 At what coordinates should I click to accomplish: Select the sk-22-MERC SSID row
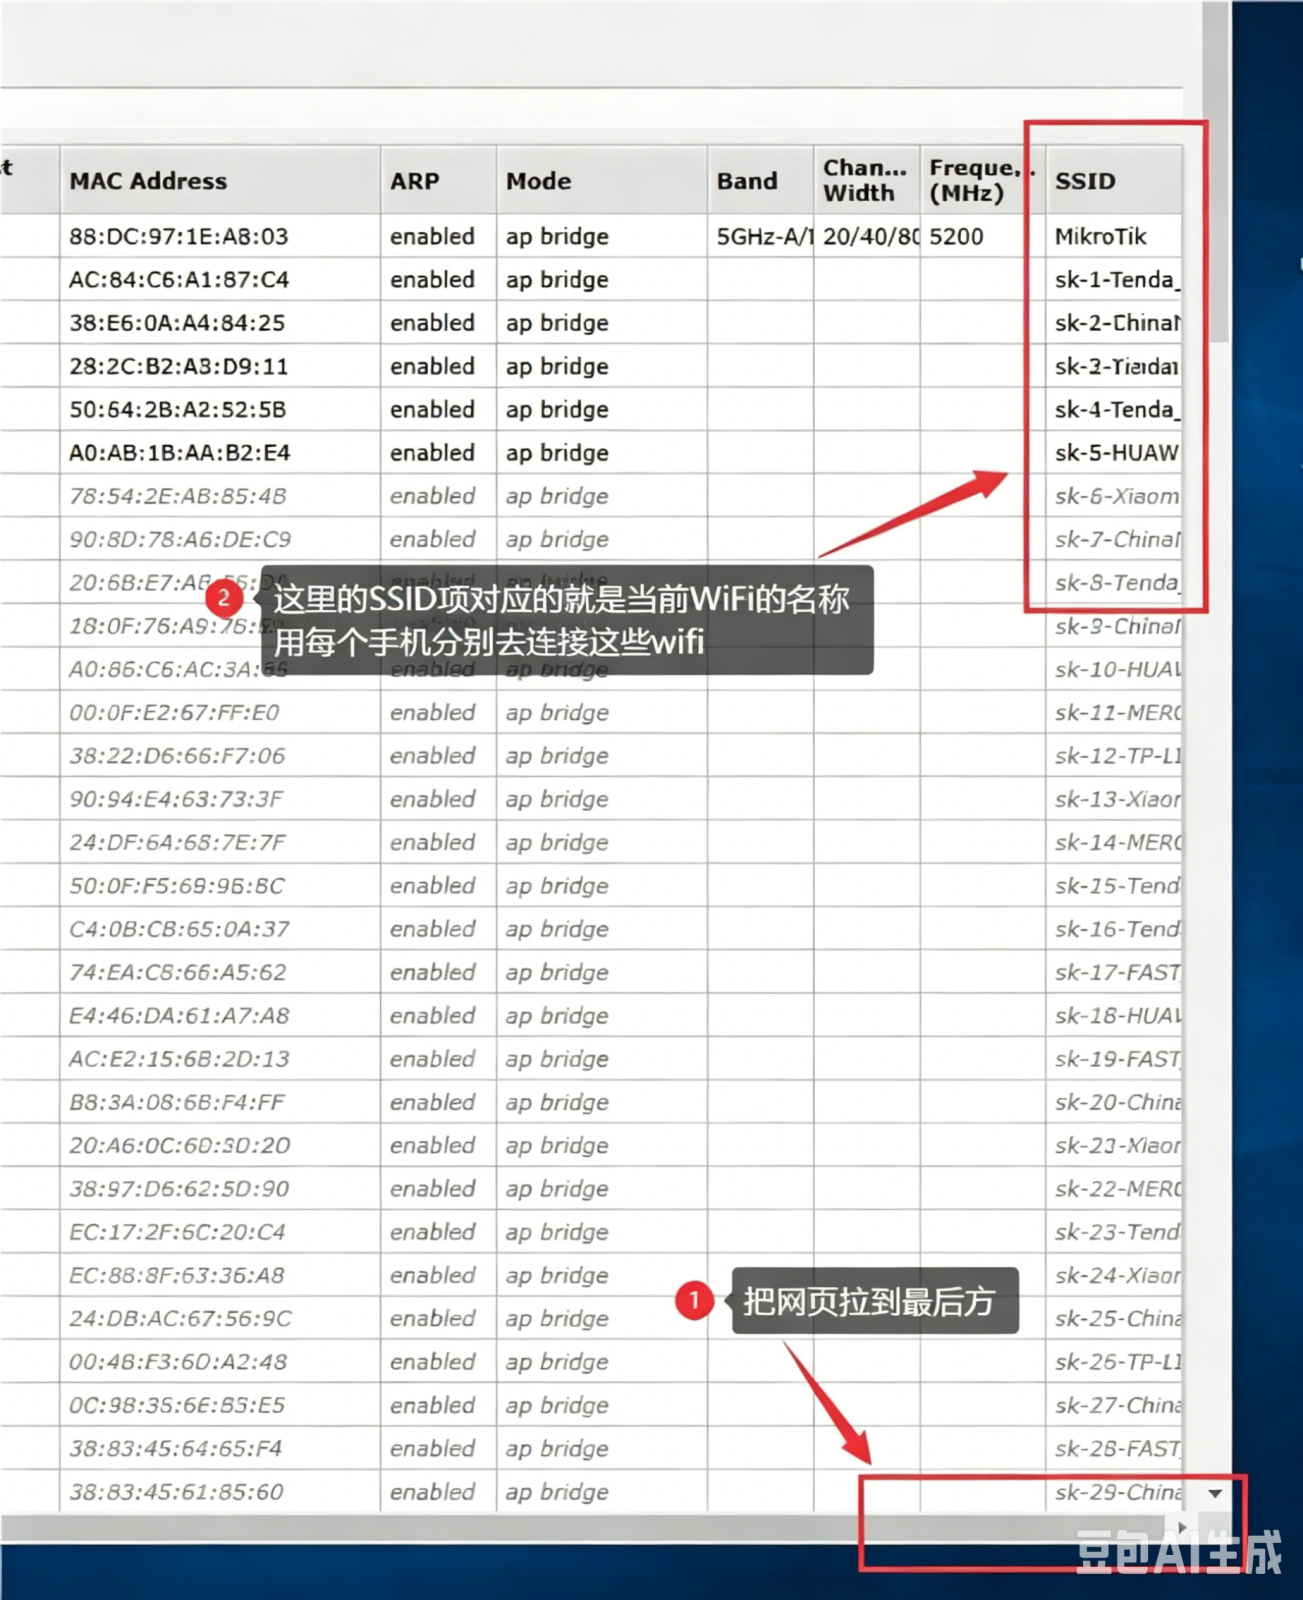[x=1117, y=1190]
